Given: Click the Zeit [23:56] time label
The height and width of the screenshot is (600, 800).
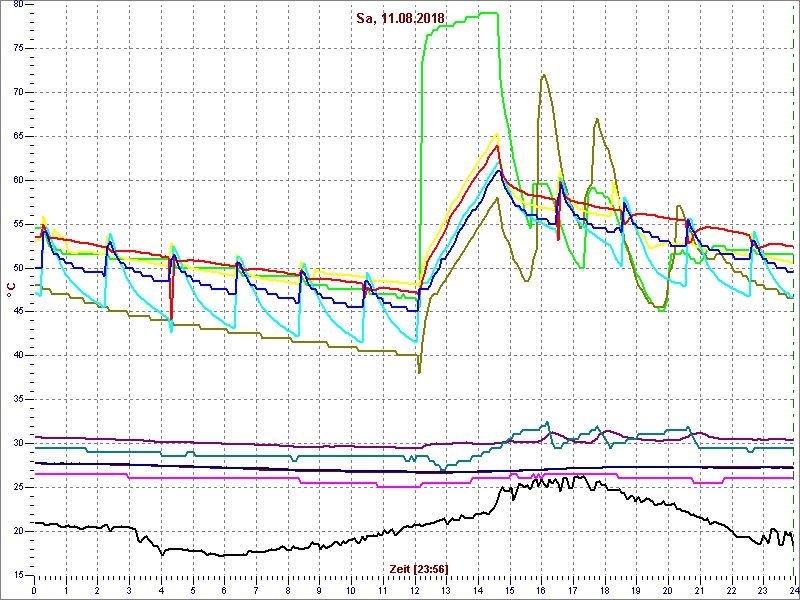Looking at the screenshot, I should point(419,568).
